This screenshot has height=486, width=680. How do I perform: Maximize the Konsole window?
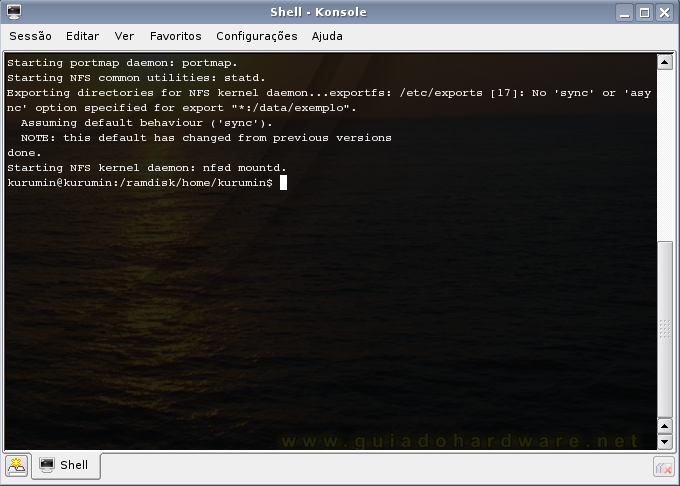(x=644, y=13)
